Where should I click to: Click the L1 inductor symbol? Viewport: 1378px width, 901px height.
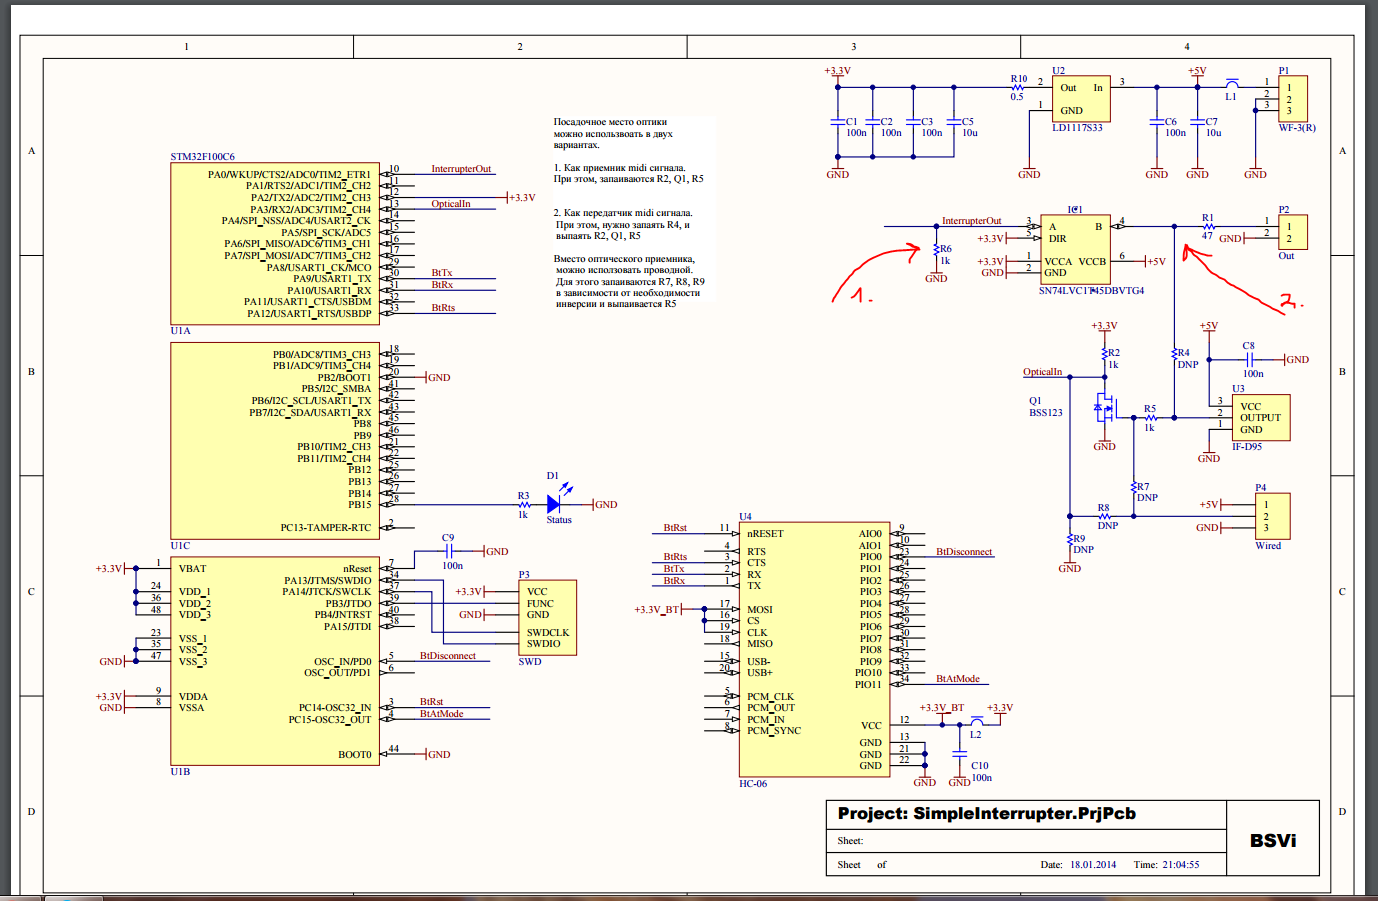pos(1232,85)
